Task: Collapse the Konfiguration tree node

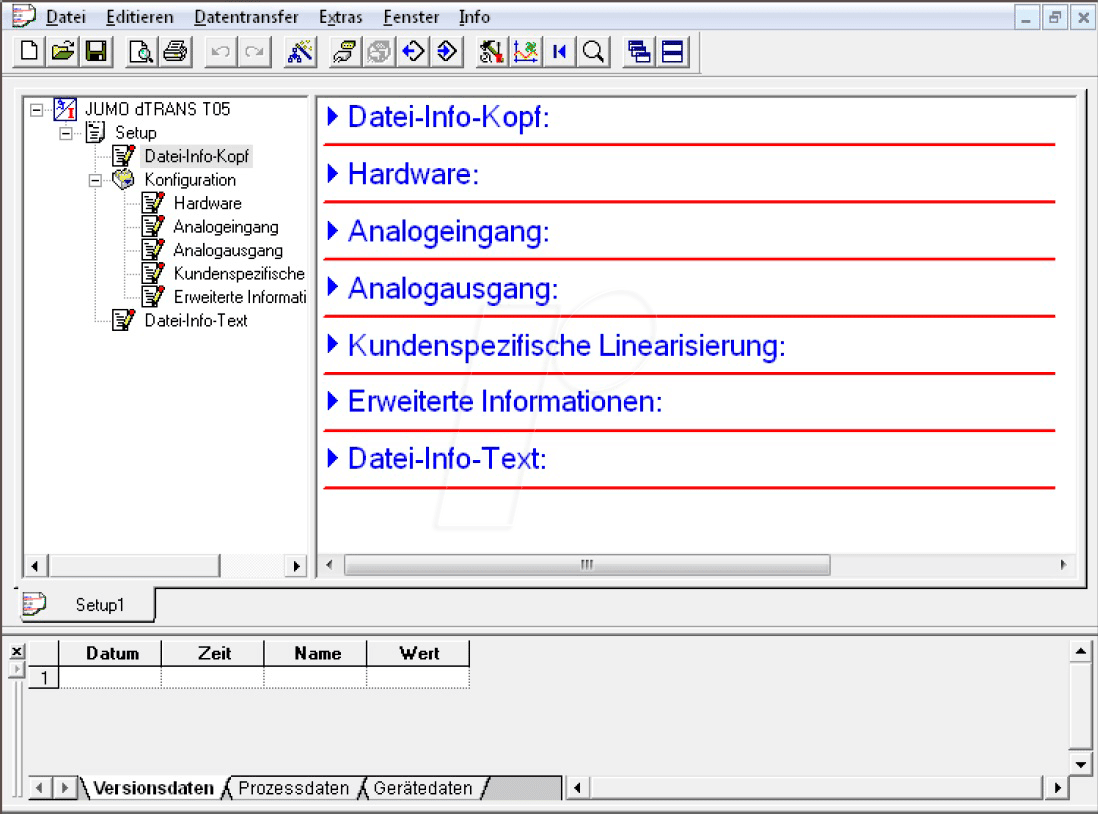Action: [x=96, y=180]
